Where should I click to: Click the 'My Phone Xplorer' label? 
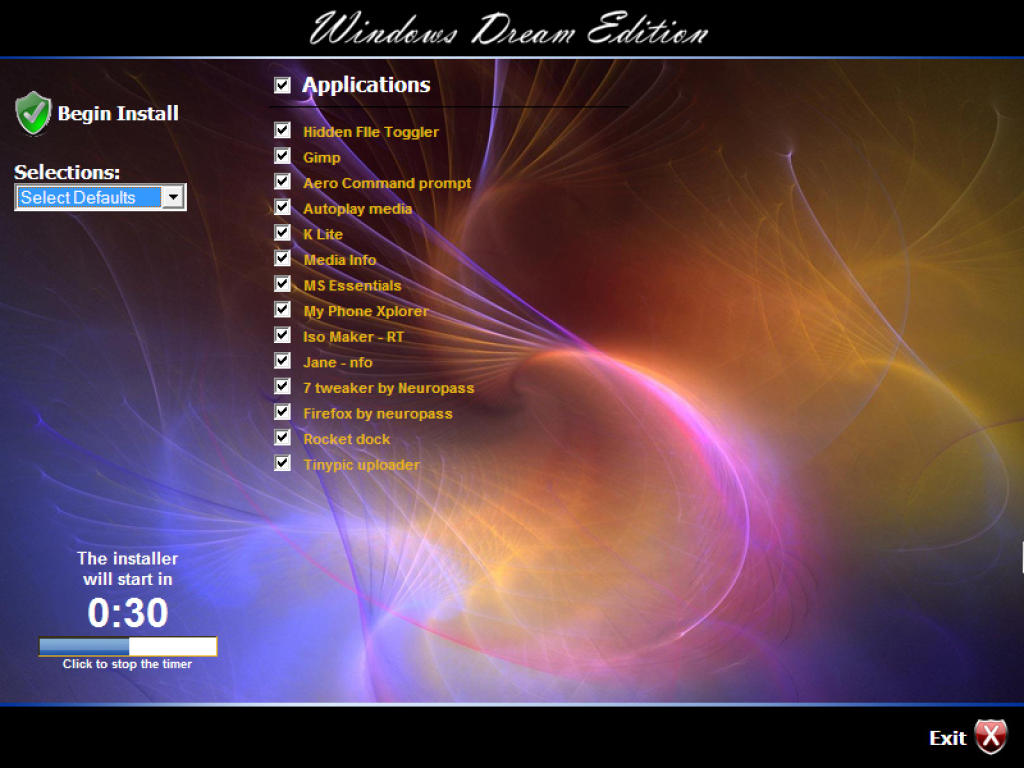[x=366, y=312]
